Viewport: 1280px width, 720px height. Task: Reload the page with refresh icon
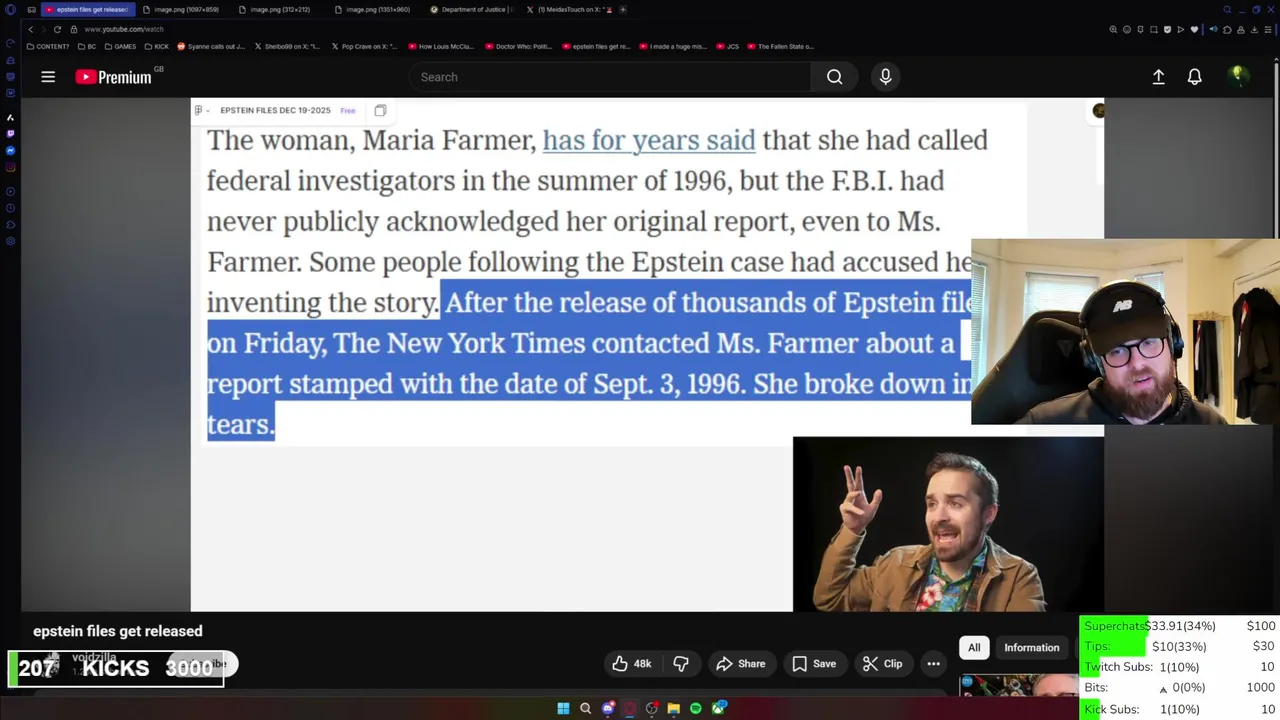pyautogui.click(x=57, y=29)
